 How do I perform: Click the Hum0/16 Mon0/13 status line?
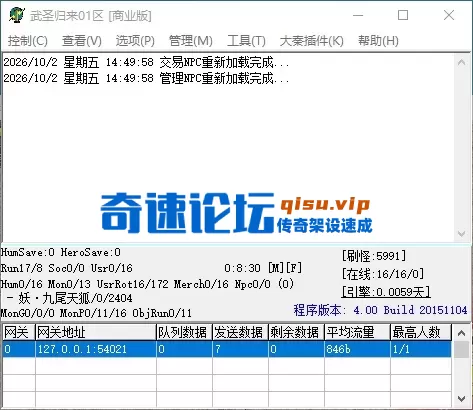point(147,284)
